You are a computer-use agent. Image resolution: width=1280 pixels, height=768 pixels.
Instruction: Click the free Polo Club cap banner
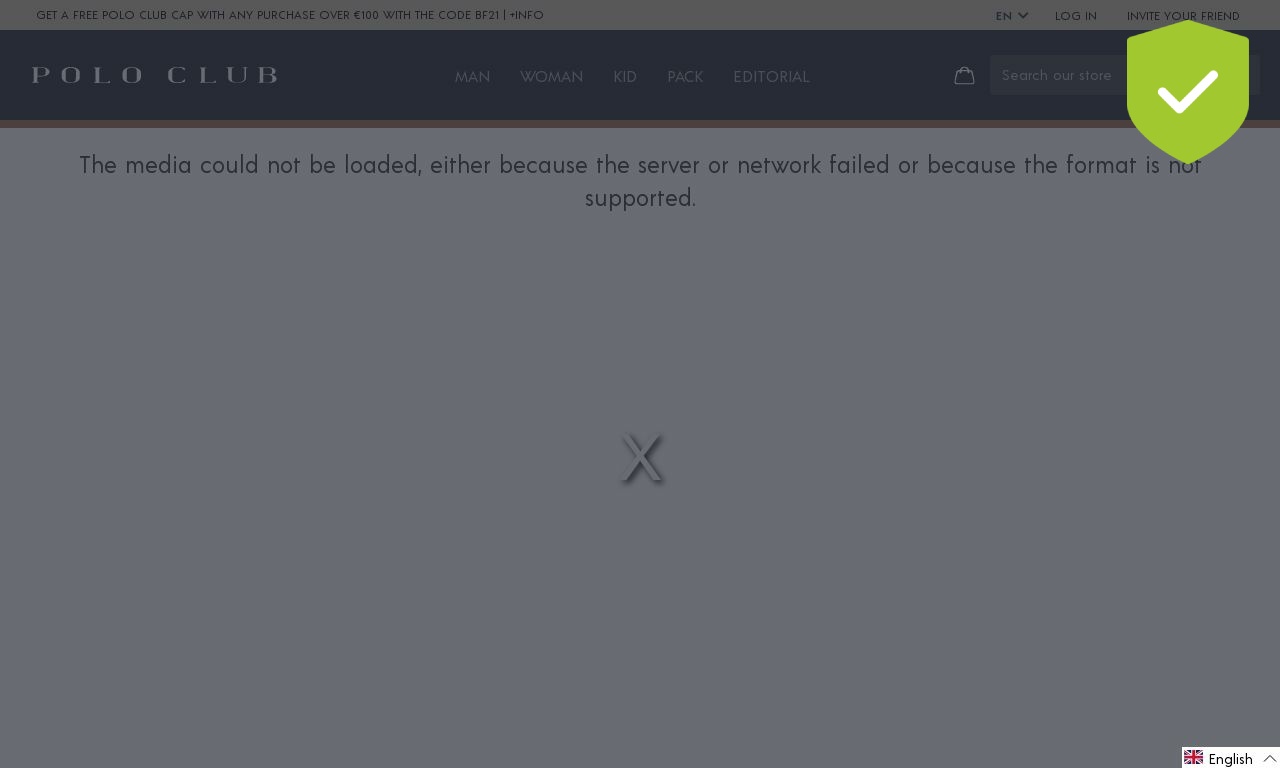(268, 15)
